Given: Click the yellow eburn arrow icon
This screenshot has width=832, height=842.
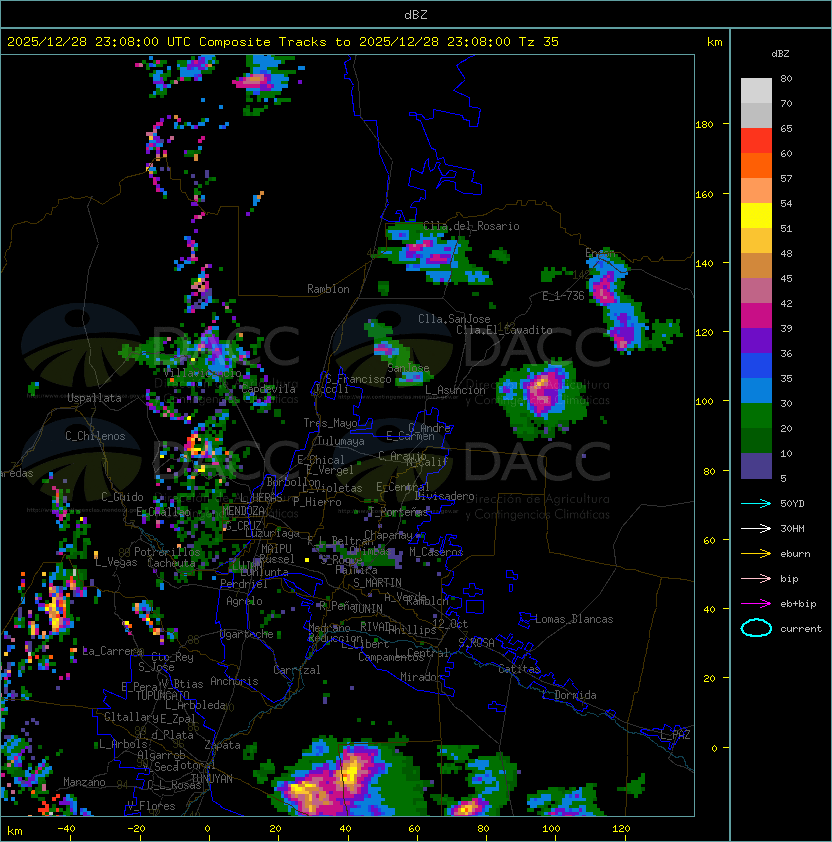Looking at the screenshot, I should (x=756, y=554).
